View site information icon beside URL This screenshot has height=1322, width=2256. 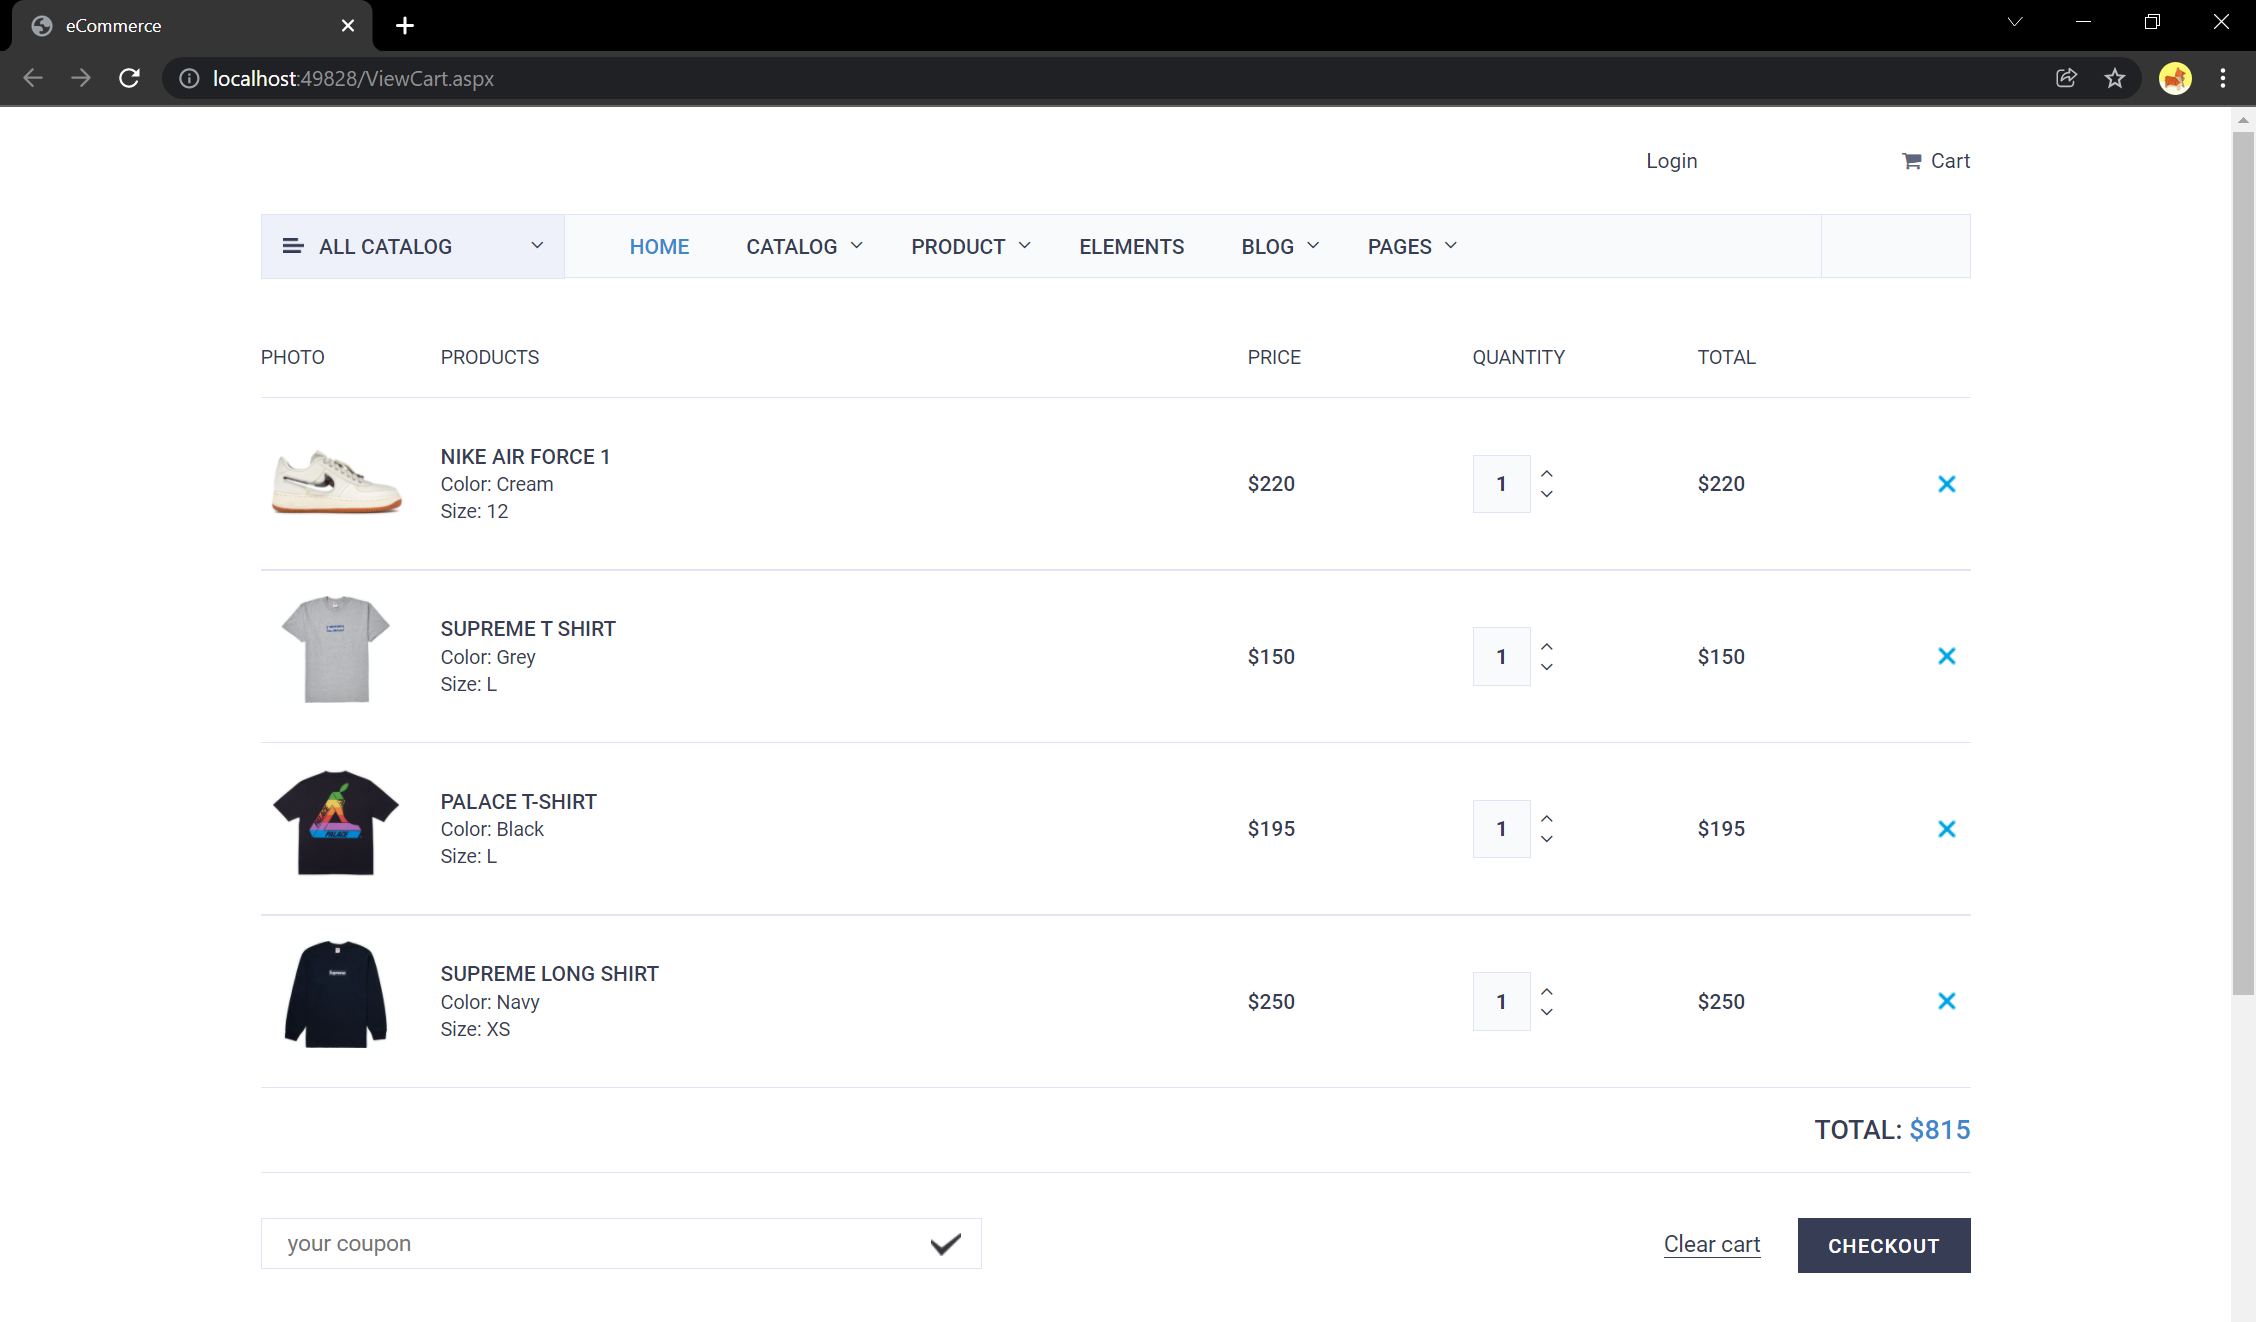click(189, 78)
